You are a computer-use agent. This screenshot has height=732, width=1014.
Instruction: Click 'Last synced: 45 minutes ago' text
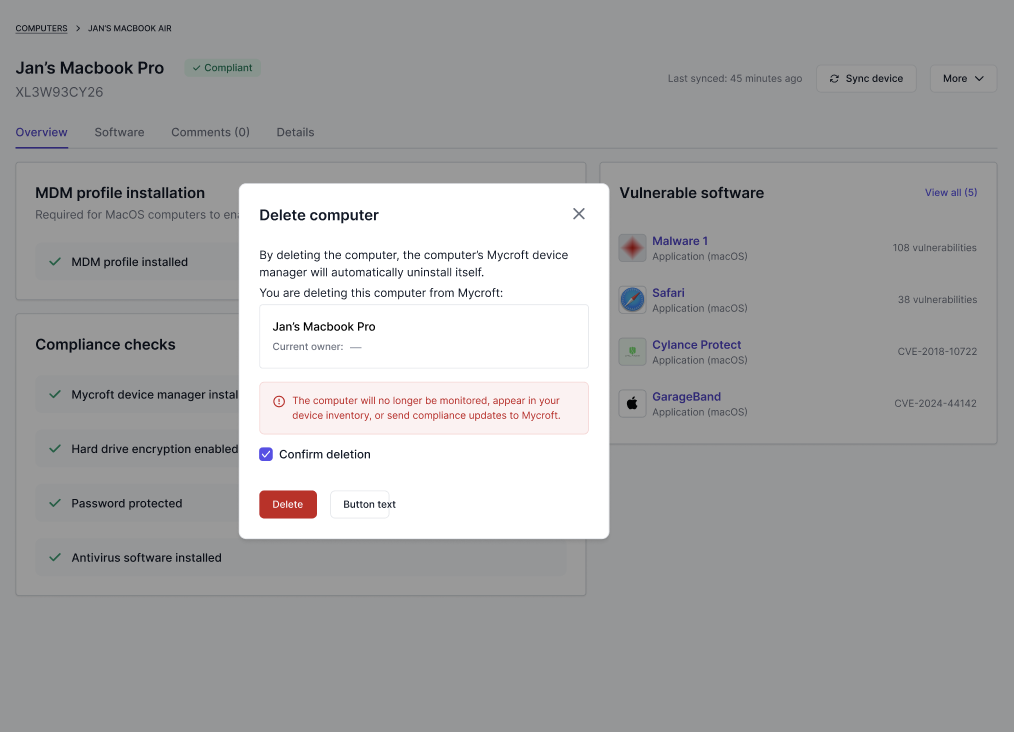click(x=735, y=79)
